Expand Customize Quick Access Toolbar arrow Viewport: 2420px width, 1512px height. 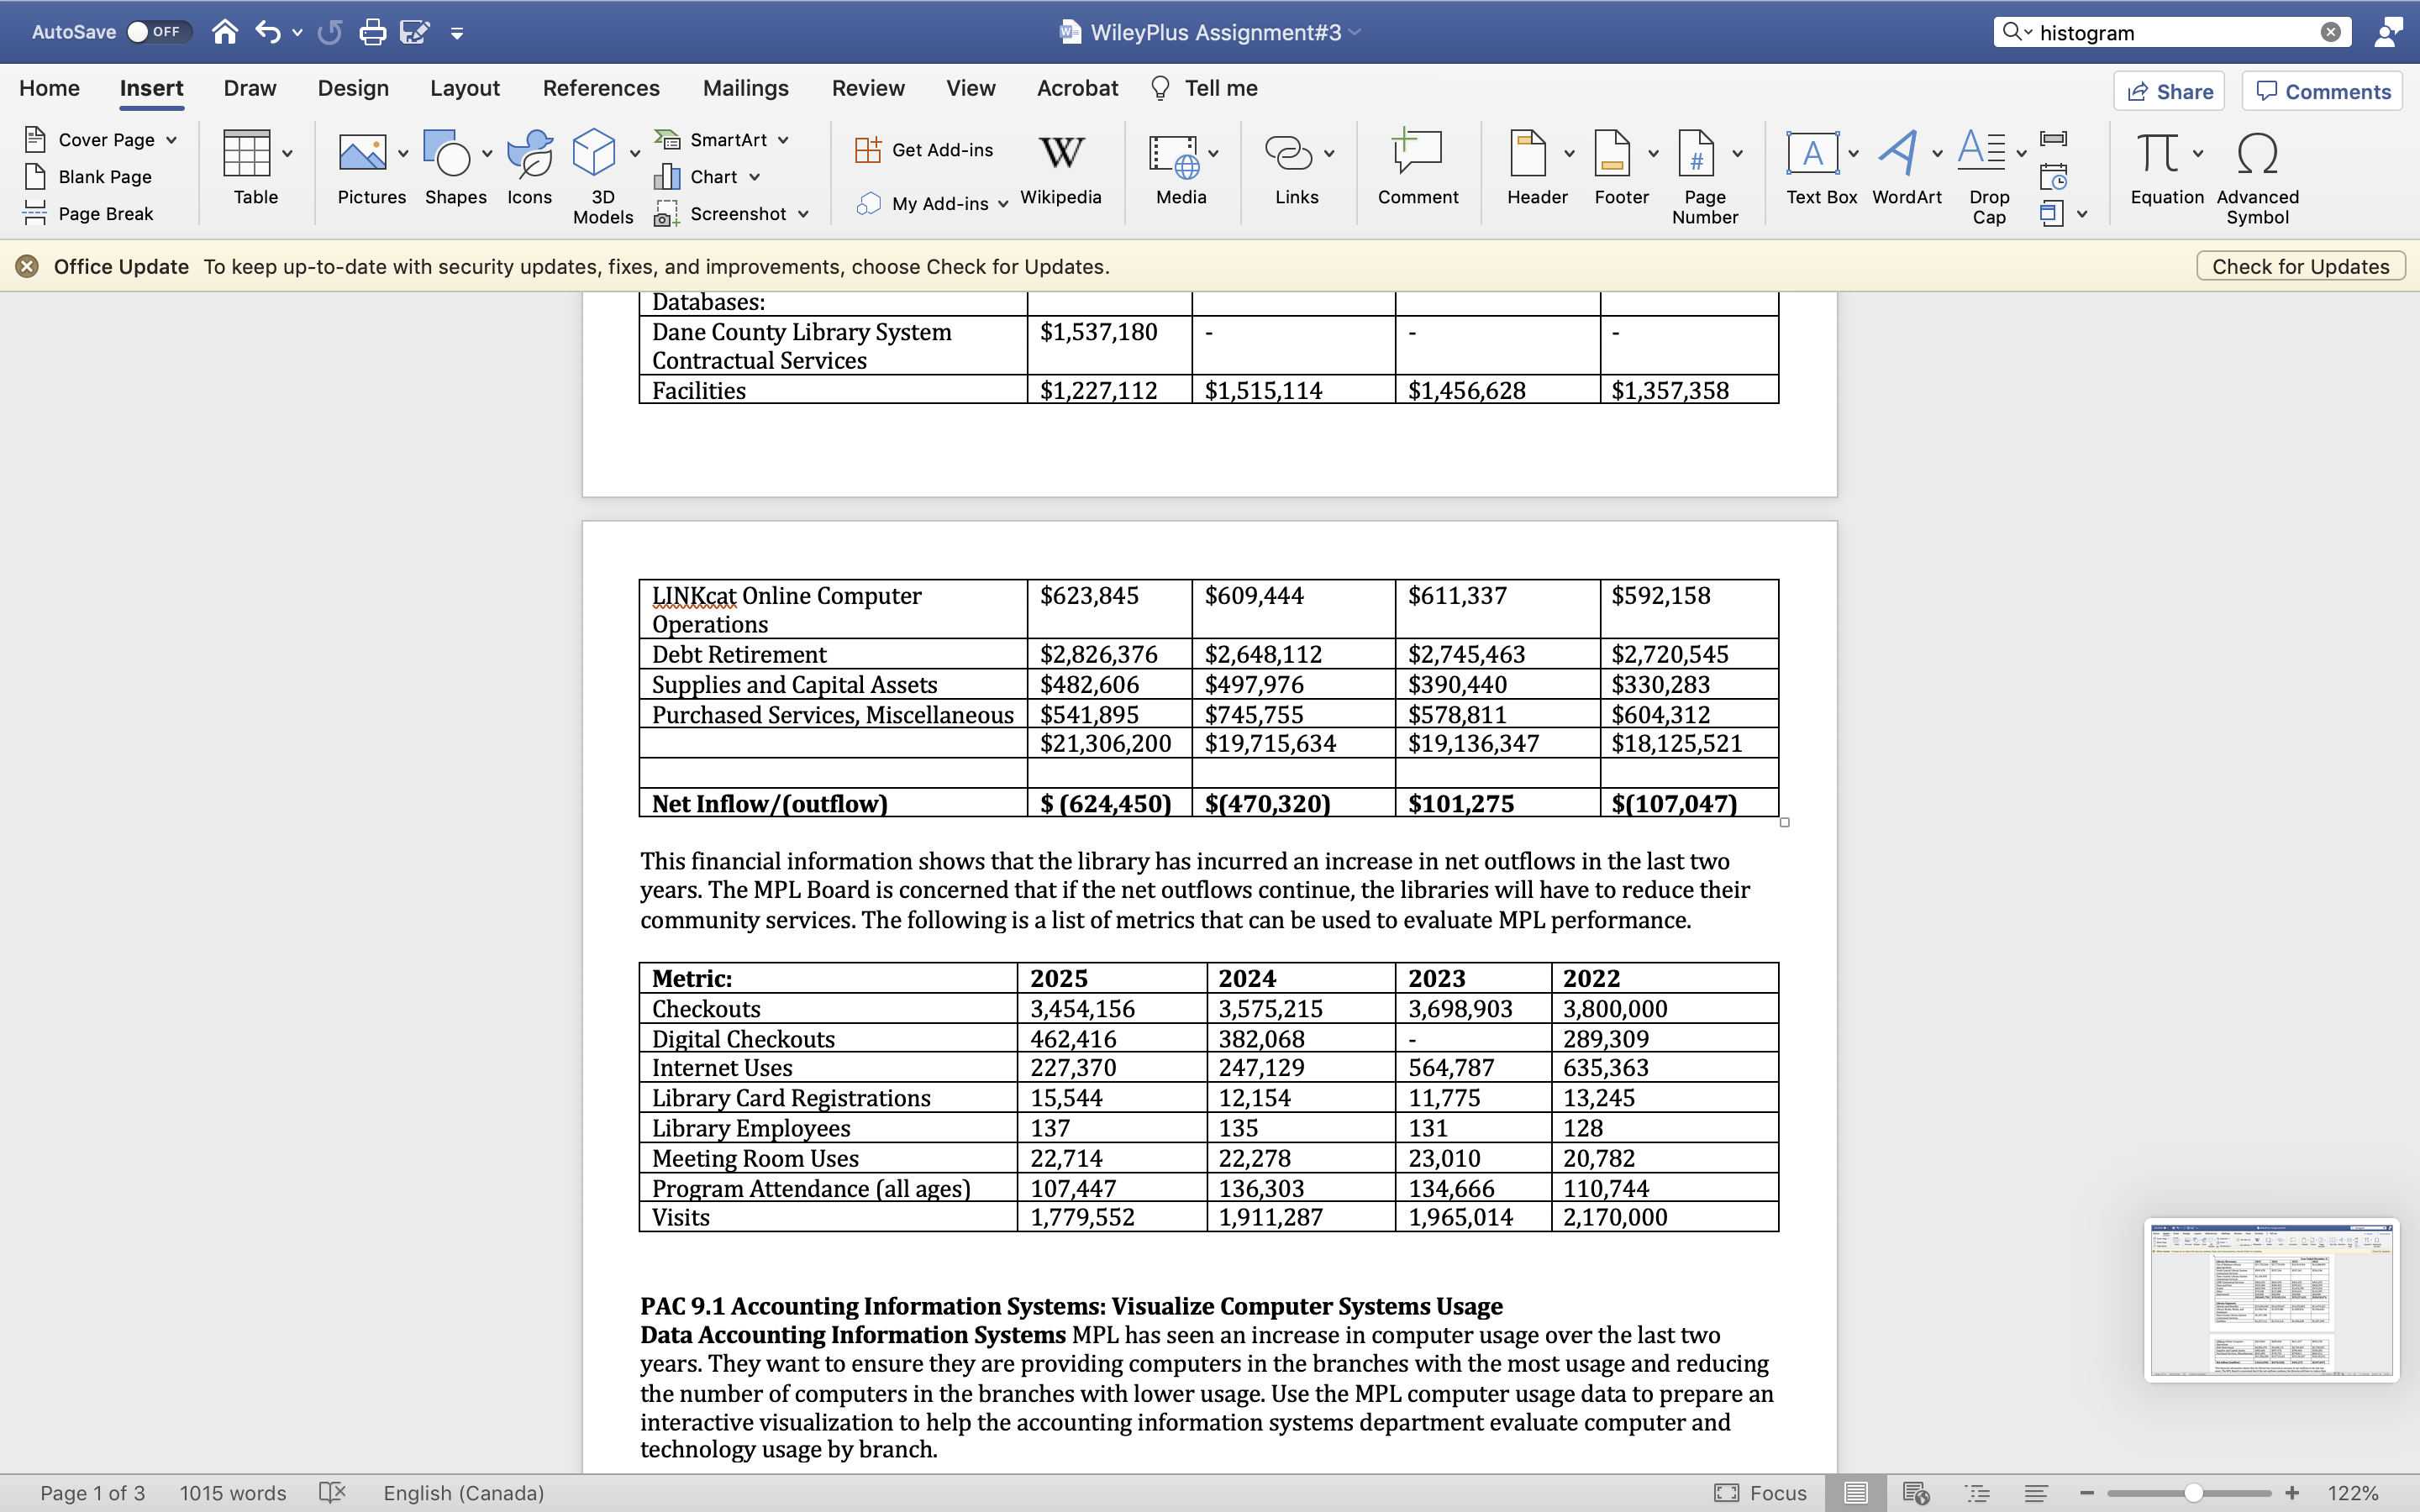click(457, 34)
